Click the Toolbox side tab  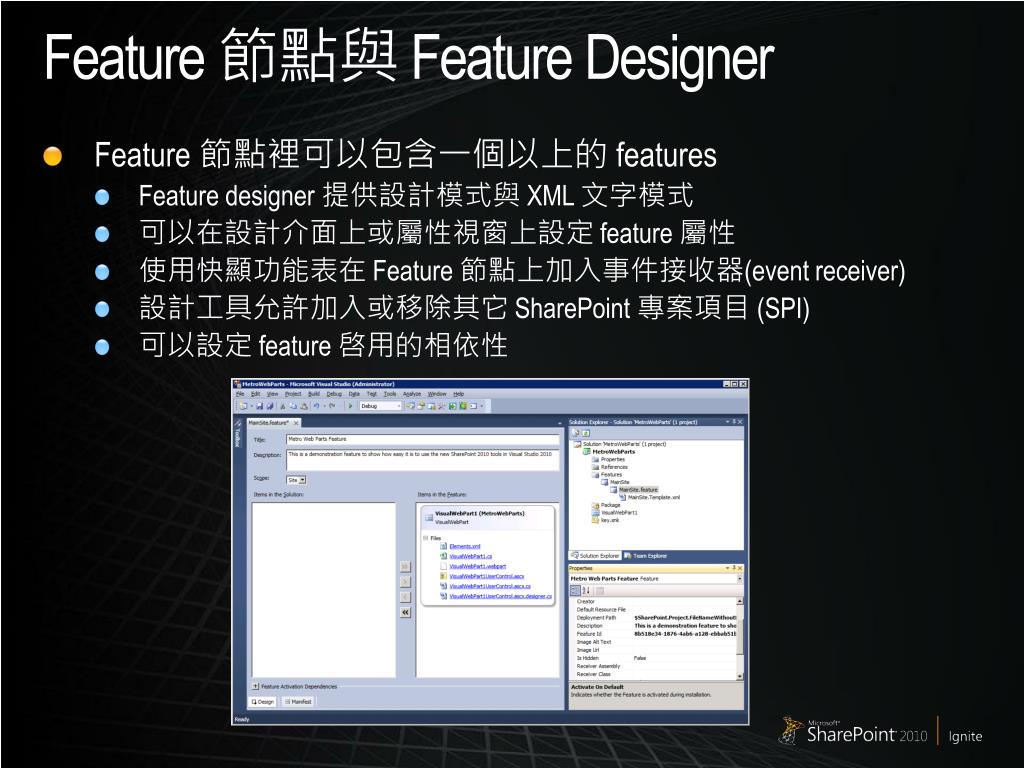pos(238,434)
